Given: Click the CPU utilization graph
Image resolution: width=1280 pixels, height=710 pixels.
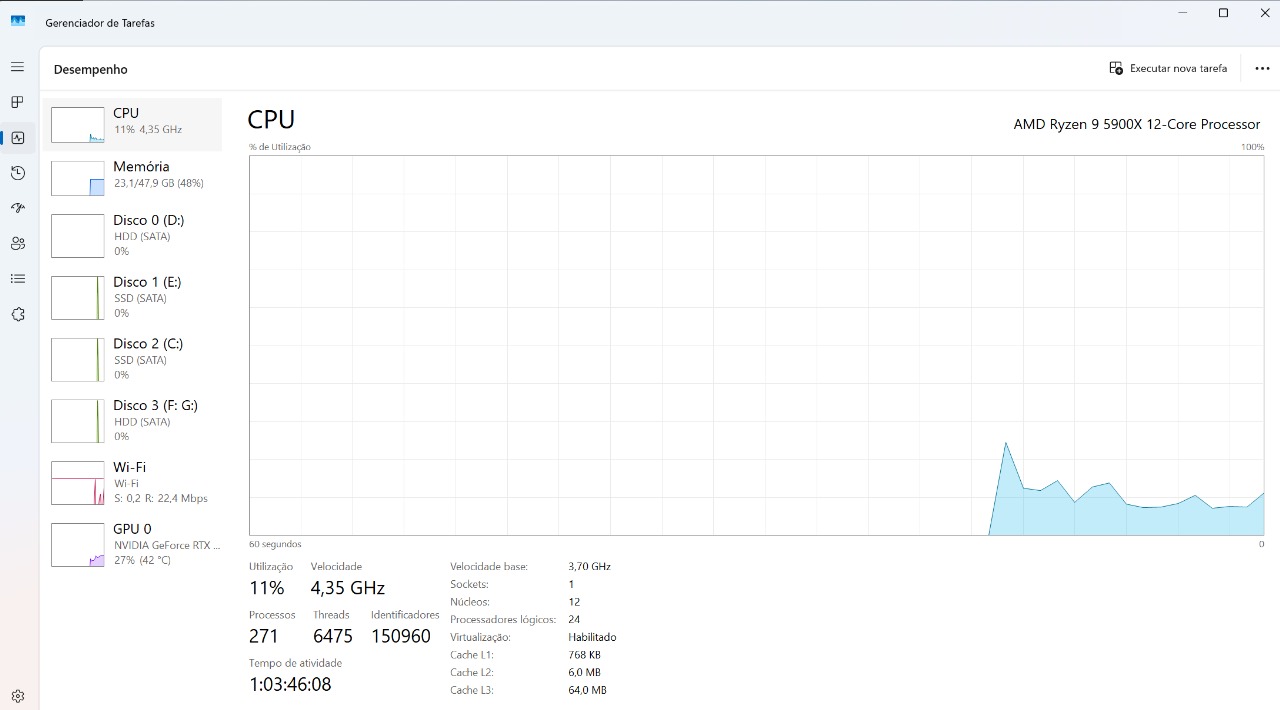Looking at the screenshot, I should pyautogui.click(x=756, y=345).
